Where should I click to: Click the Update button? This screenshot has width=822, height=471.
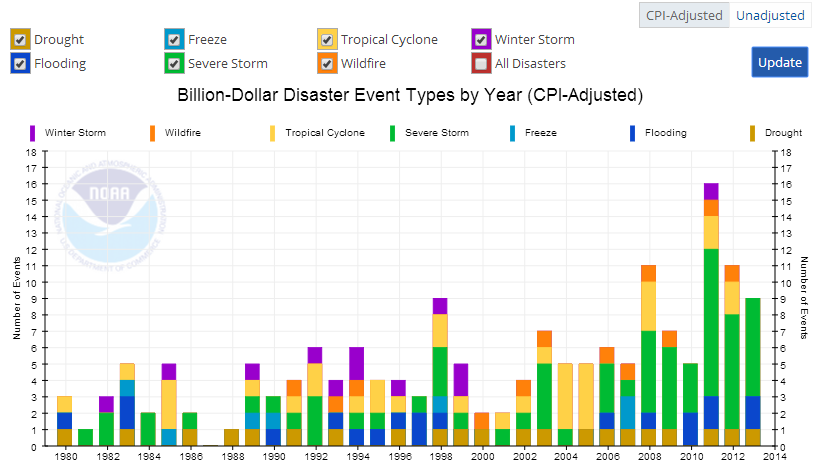click(x=780, y=62)
